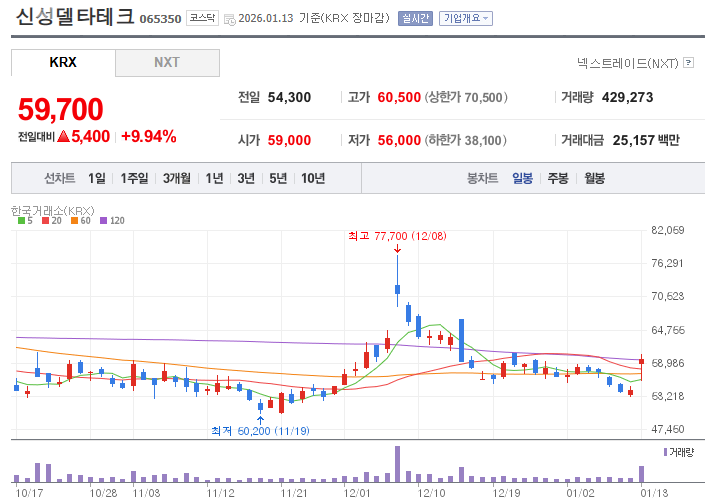
Task: Select the 일봉 daily candle chart
Action: click(x=522, y=179)
